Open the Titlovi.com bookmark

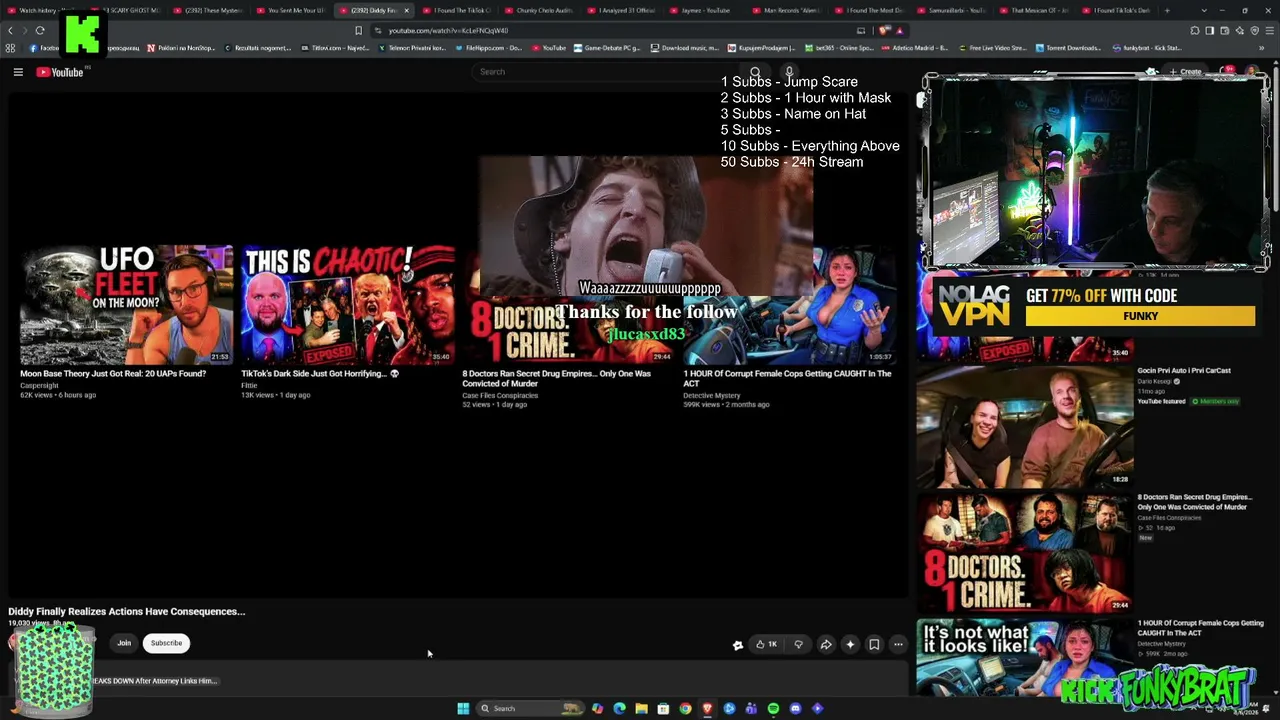[x=335, y=48]
